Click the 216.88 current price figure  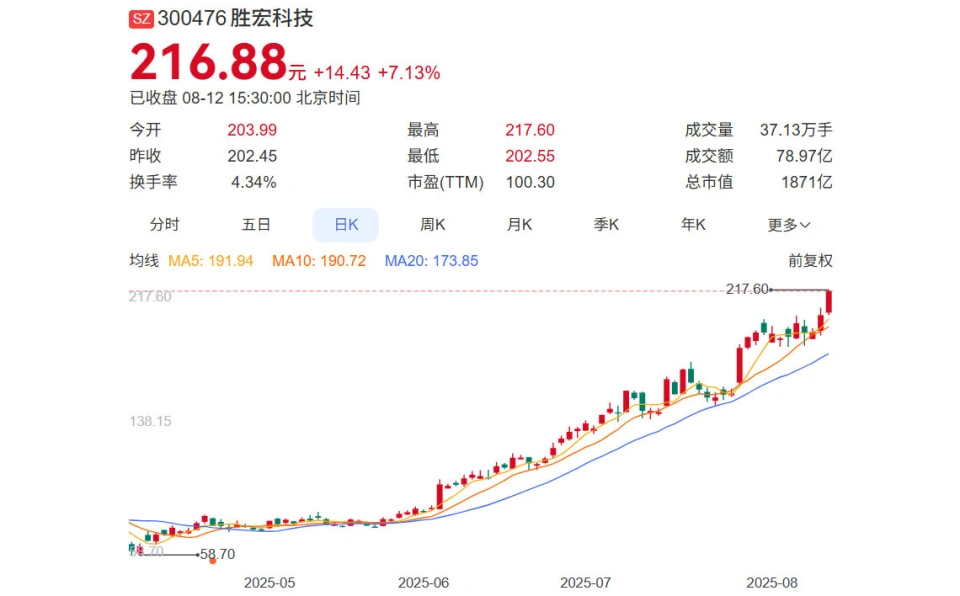click(208, 62)
